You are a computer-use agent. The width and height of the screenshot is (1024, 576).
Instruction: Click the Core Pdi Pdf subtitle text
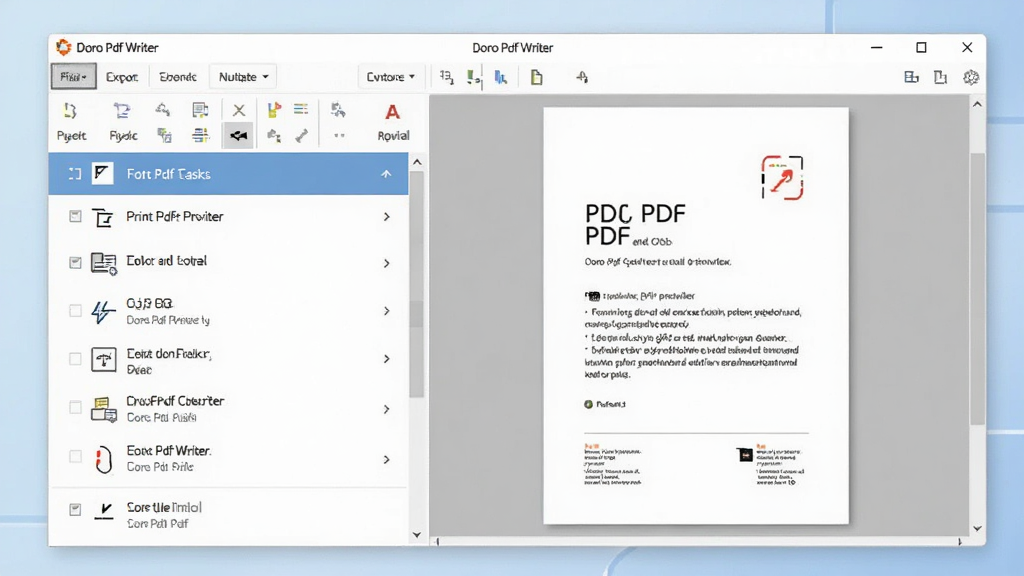tap(157, 524)
